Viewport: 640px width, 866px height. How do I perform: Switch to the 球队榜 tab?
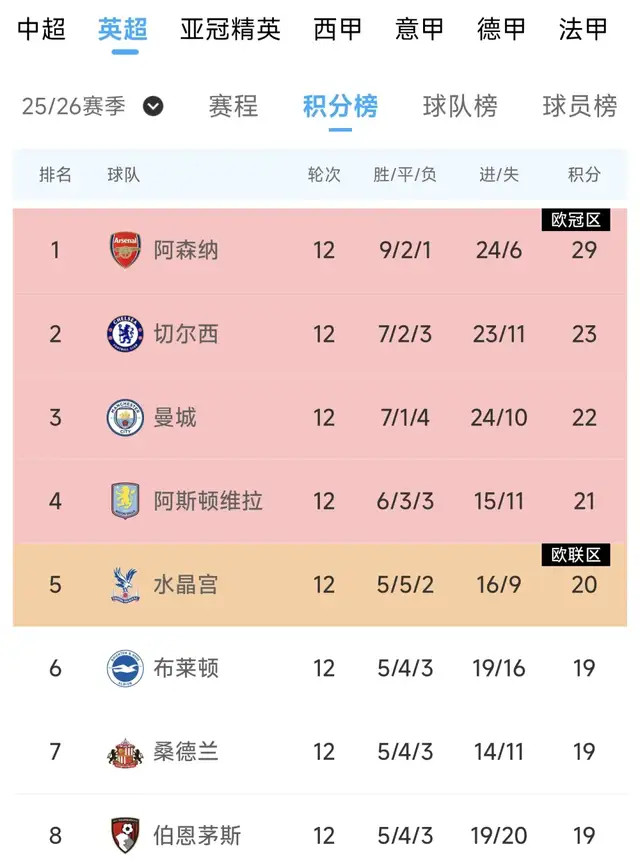pyautogui.click(x=460, y=106)
